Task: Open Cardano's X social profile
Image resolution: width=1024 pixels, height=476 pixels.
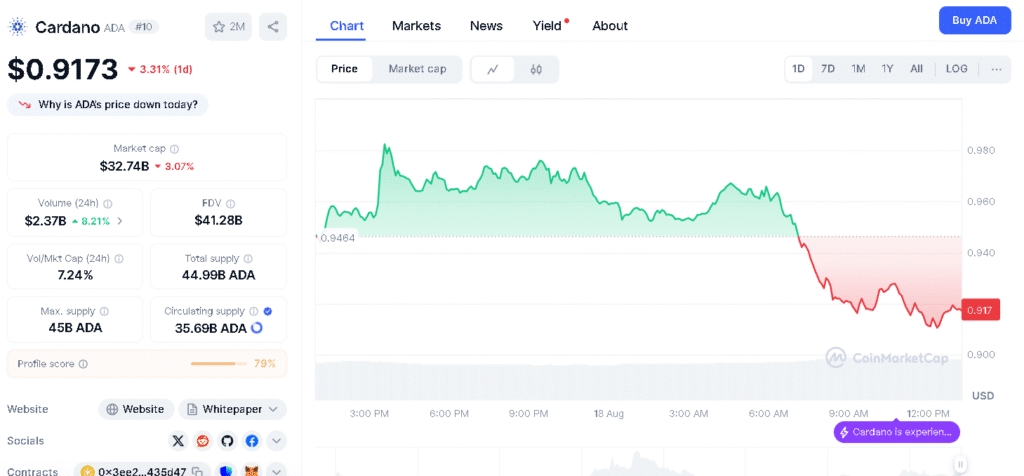Action: point(178,441)
